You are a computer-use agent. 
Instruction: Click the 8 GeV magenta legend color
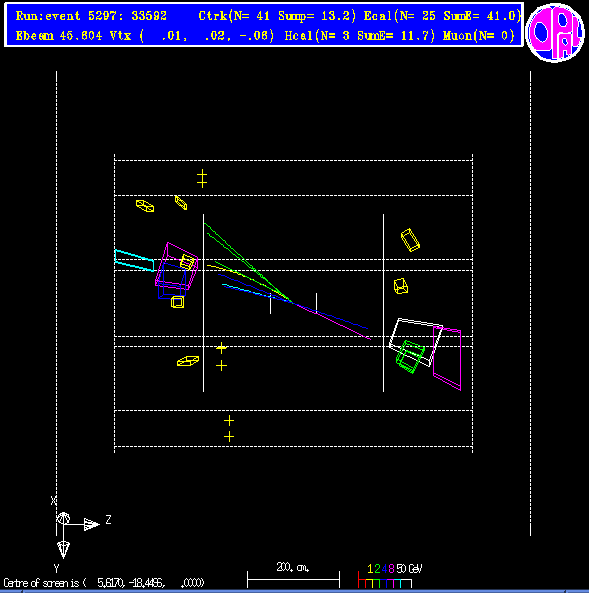(391, 568)
